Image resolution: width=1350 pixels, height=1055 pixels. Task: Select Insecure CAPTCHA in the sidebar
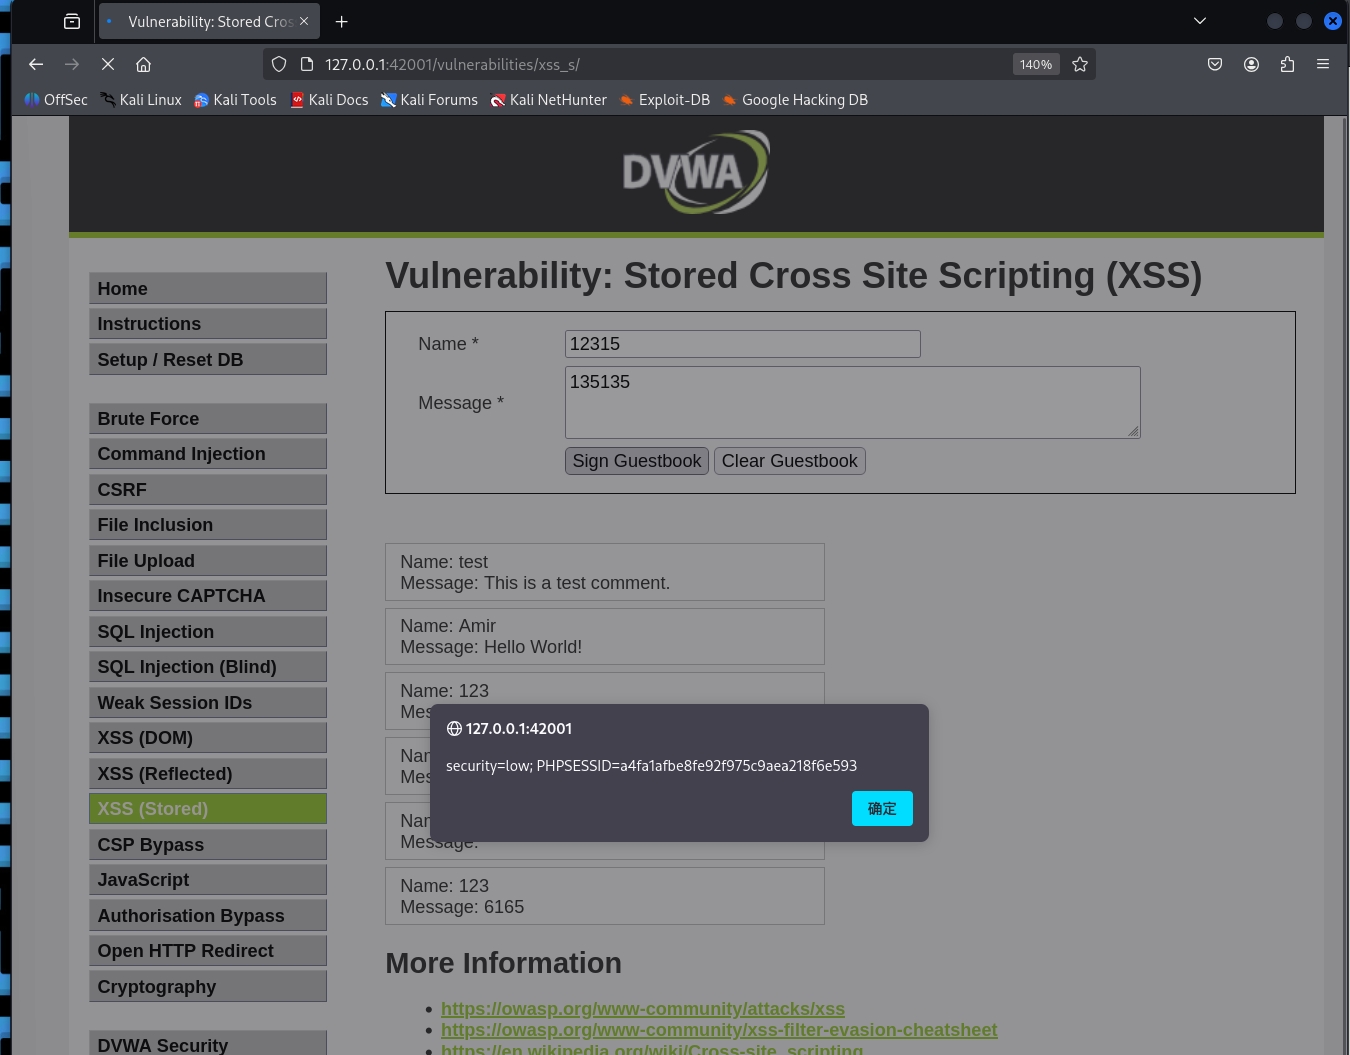click(208, 596)
